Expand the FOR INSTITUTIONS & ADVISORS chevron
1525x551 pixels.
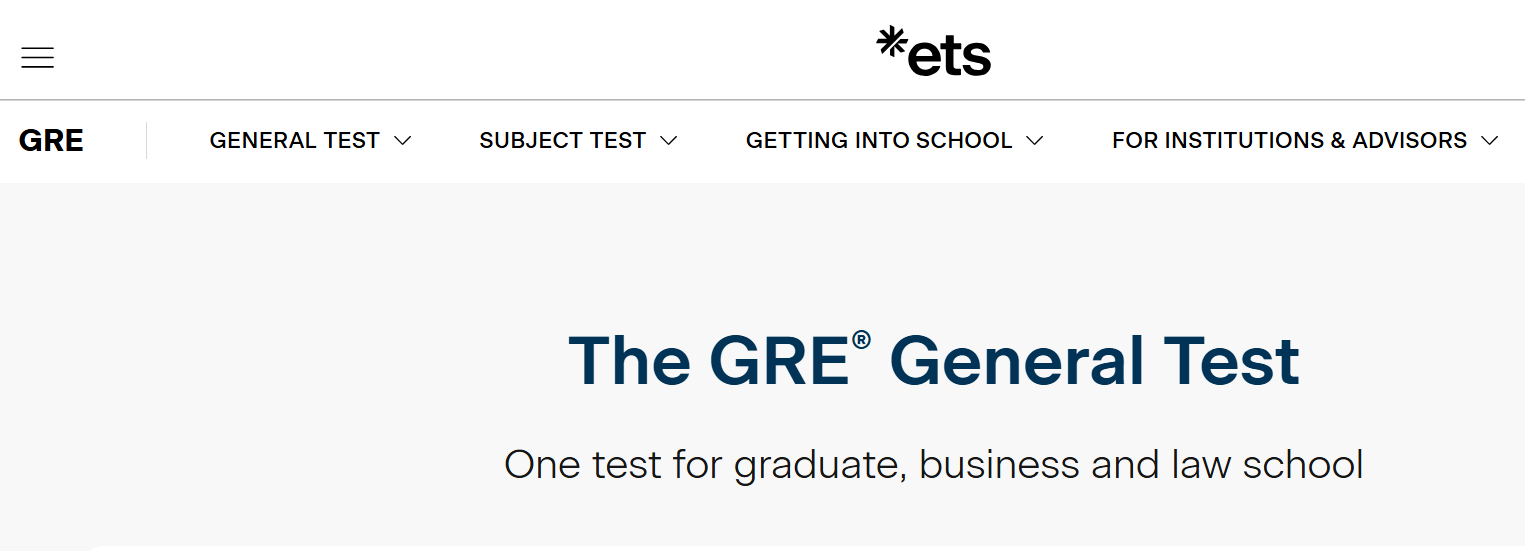[x=1490, y=141]
